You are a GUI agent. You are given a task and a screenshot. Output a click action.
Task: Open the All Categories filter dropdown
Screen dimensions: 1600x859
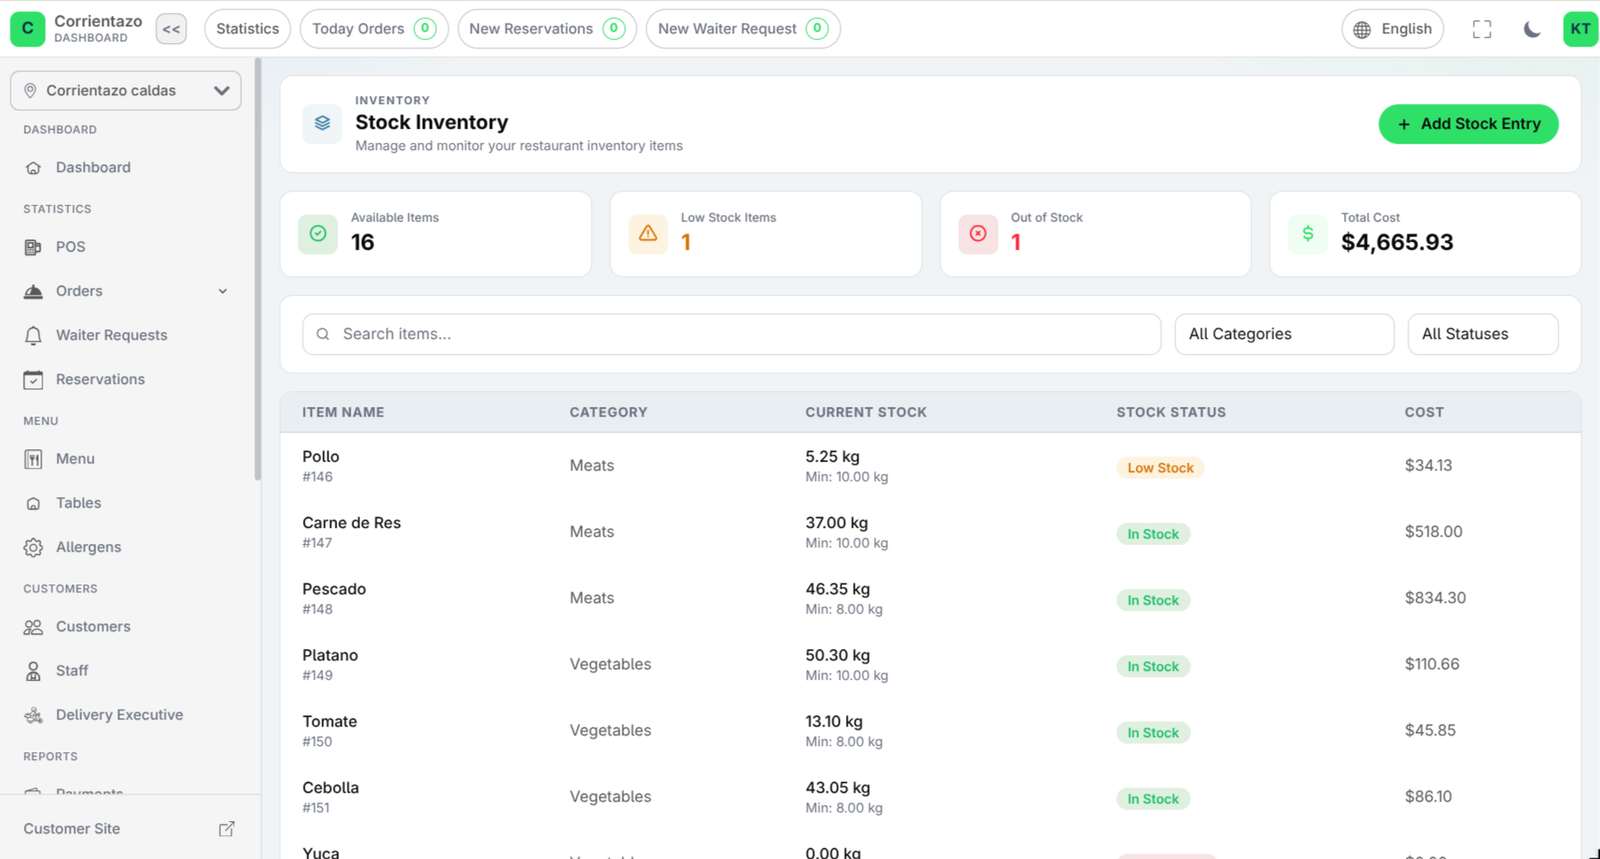click(1284, 334)
